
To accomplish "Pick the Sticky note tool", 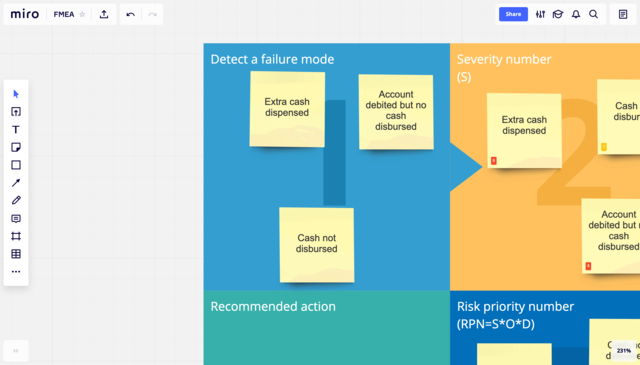I will [16, 147].
